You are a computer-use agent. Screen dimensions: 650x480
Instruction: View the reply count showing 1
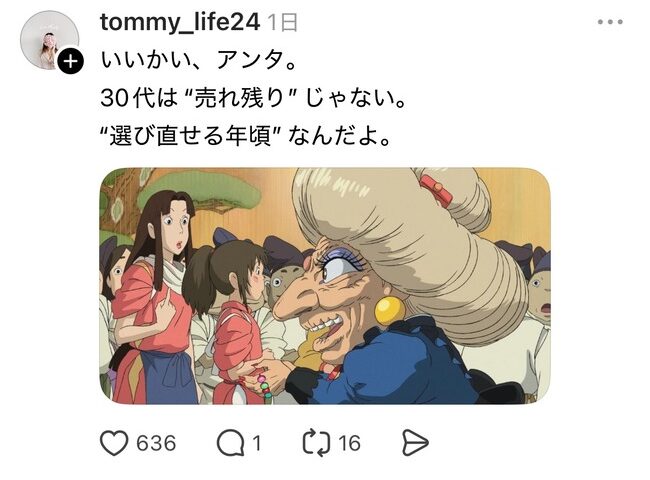click(257, 443)
